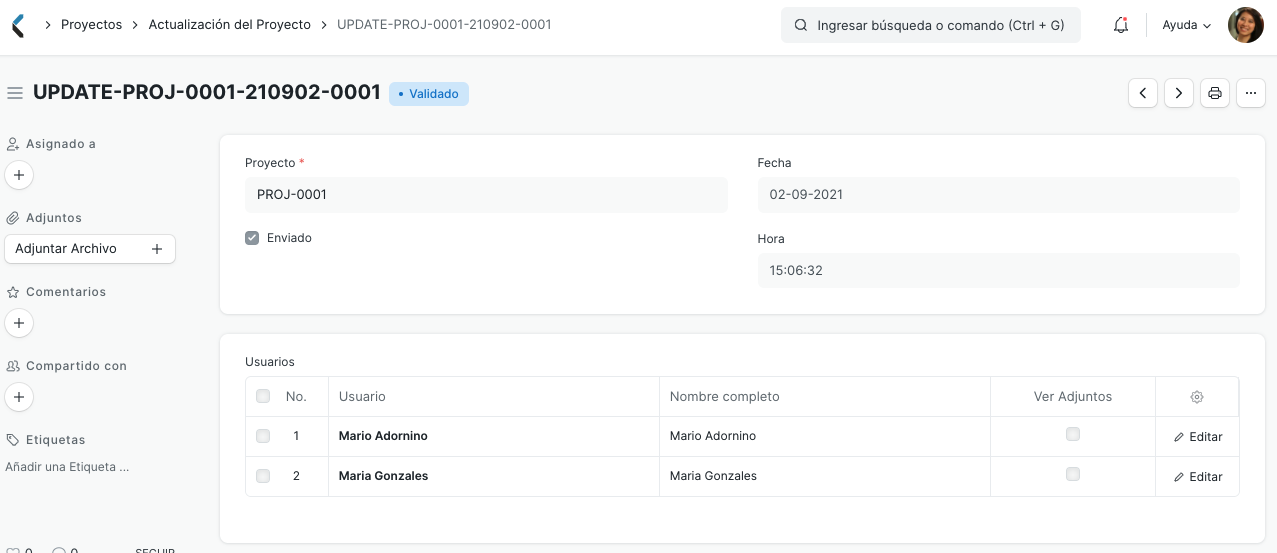Add an assignee under Asignado a
Image resolution: width=1277 pixels, height=553 pixels.
tap(19, 175)
